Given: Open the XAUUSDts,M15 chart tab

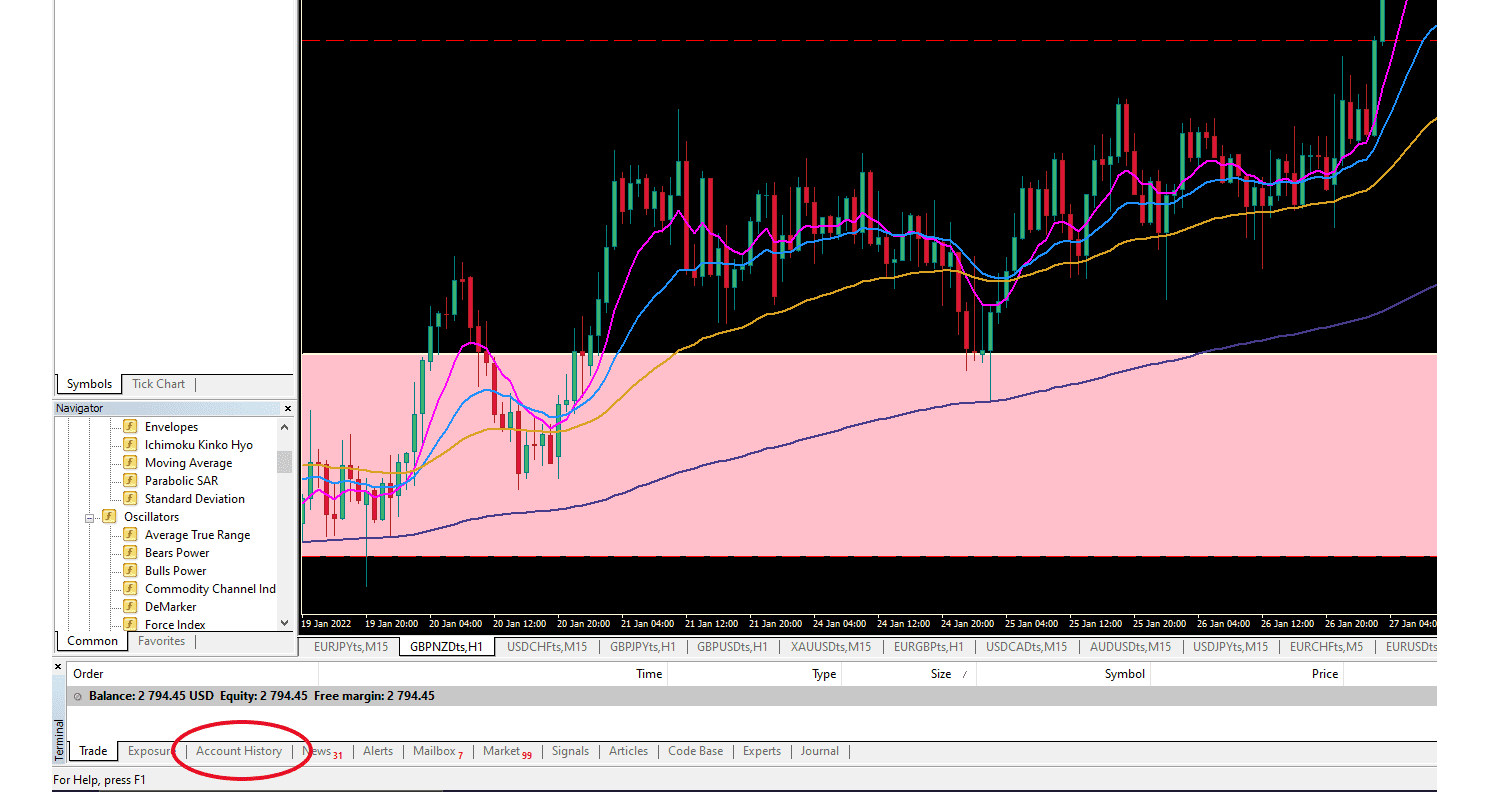Looking at the screenshot, I should point(830,647).
